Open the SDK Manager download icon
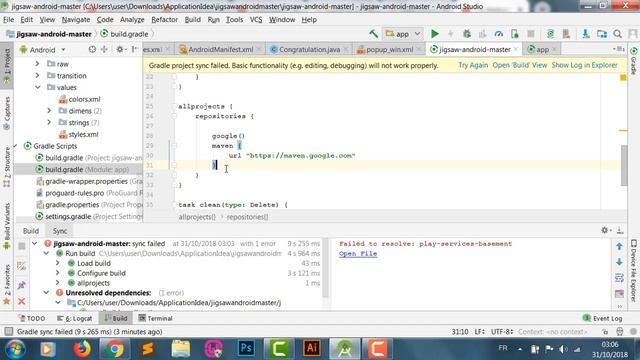The width and height of the screenshot is (640, 360). pyautogui.click(x=585, y=34)
